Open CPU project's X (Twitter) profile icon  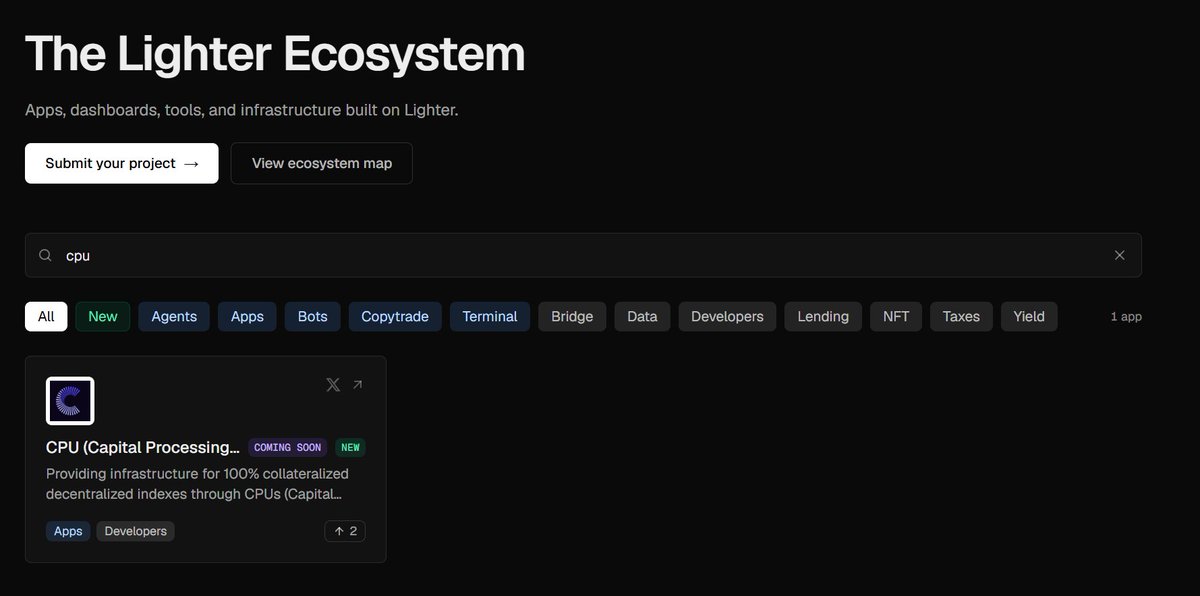333,384
